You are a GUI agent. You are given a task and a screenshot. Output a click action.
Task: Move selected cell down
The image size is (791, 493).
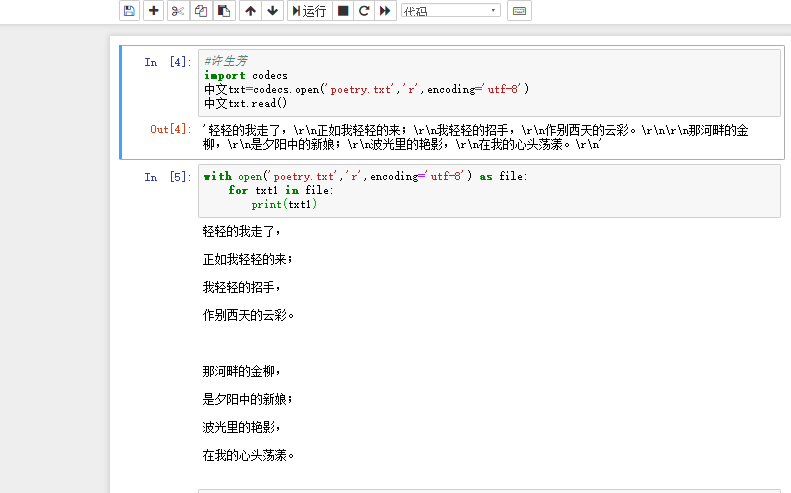coord(272,11)
